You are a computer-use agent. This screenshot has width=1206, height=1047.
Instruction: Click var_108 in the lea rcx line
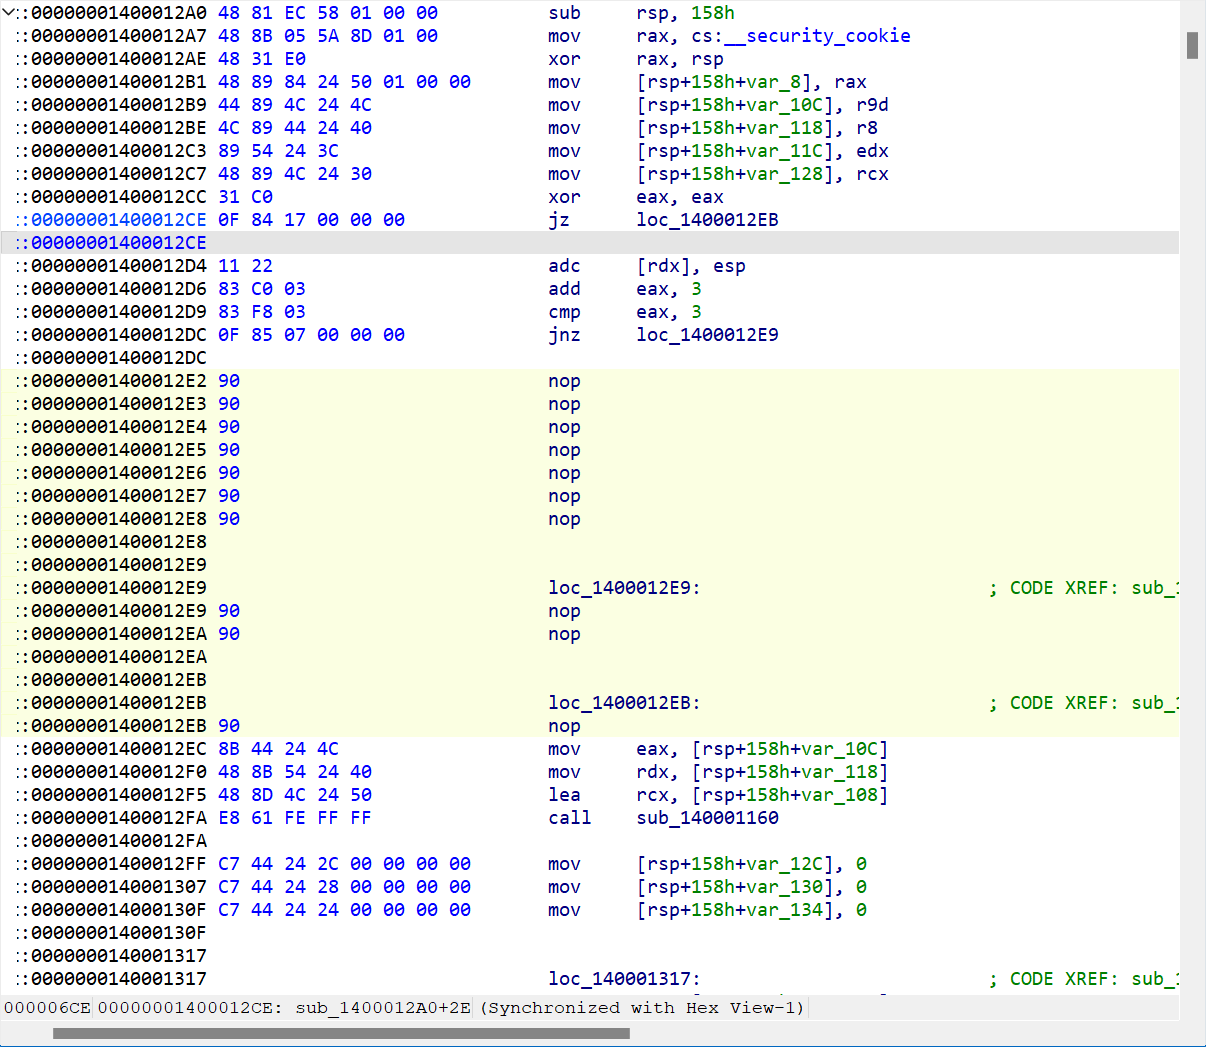coord(840,795)
